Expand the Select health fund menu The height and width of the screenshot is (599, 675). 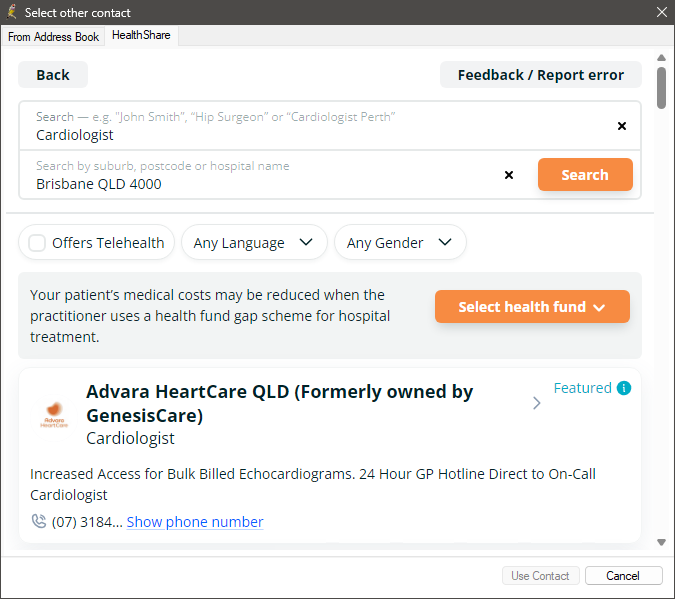click(532, 307)
